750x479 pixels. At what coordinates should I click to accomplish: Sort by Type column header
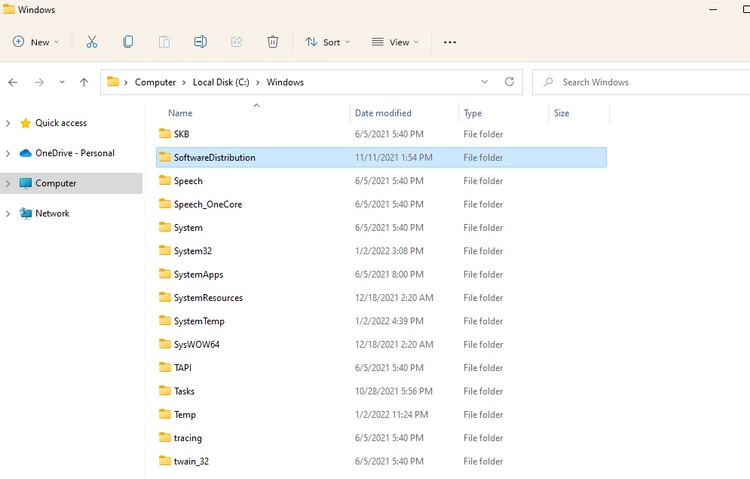(x=473, y=113)
